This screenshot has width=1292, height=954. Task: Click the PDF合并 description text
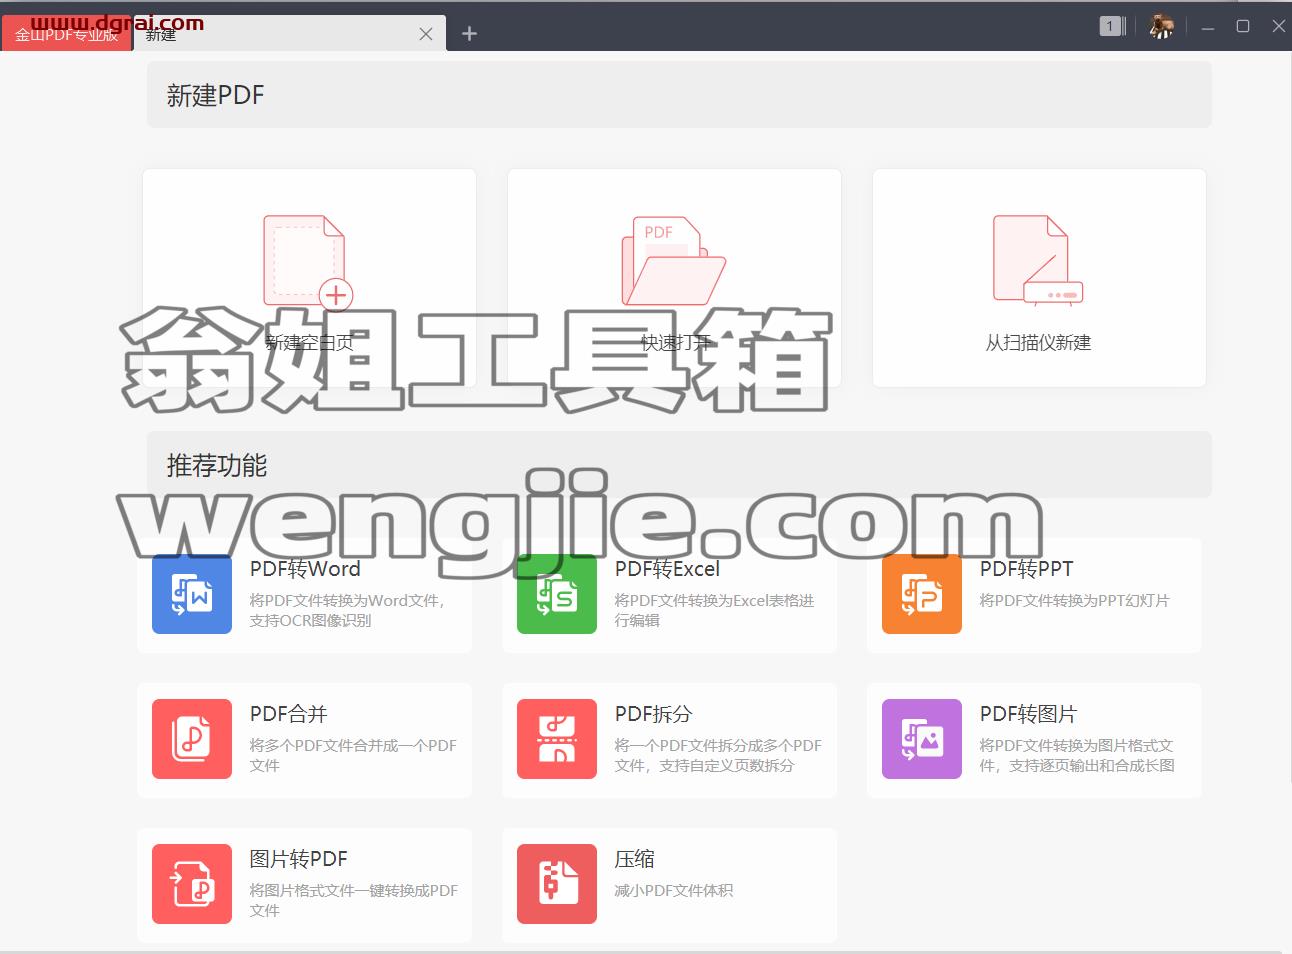353,755
